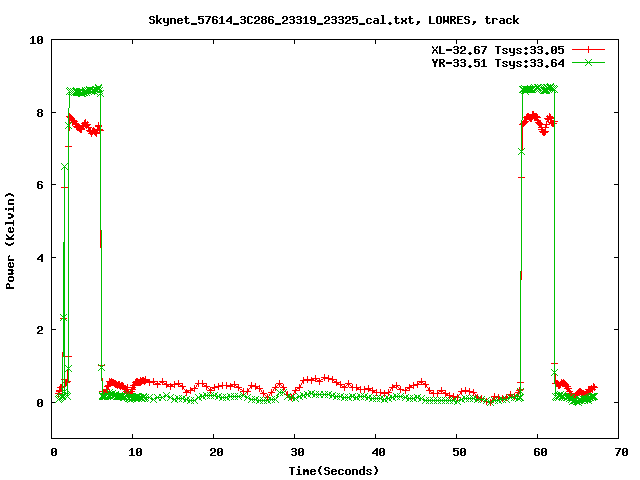Click the Power (Kelvin) axis label
The image size is (640, 480).
(x=10, y=241)
